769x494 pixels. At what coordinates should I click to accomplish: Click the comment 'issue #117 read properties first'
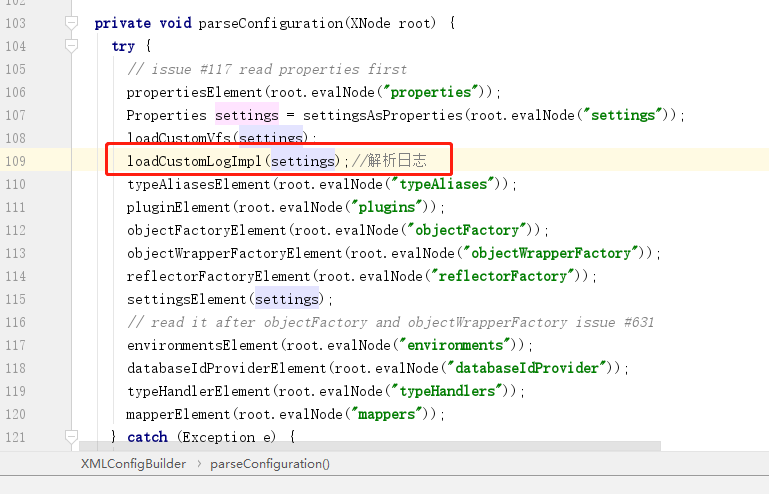267,69
